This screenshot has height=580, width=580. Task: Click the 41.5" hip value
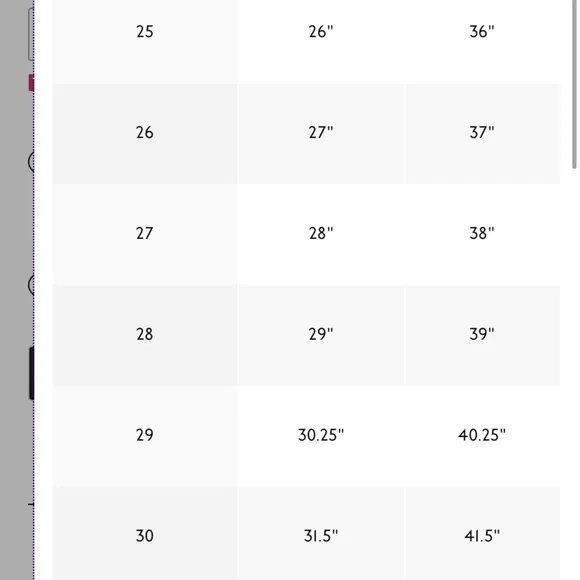(x=482, y=536)
